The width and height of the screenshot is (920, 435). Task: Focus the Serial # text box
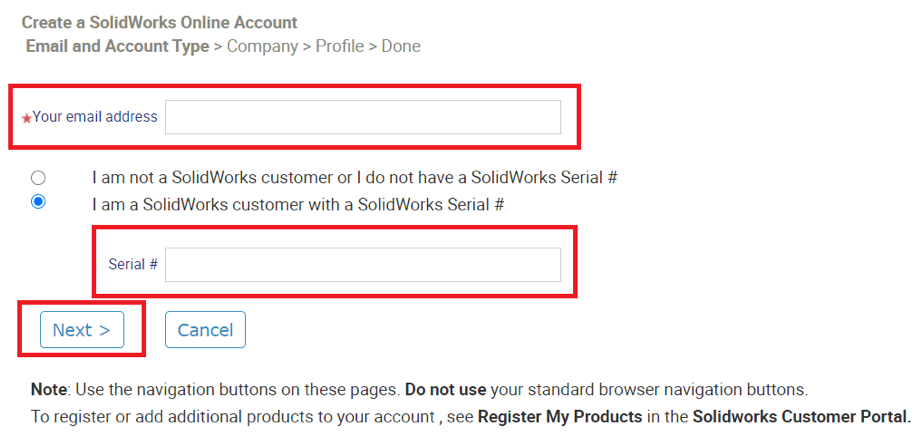(362, 265)
